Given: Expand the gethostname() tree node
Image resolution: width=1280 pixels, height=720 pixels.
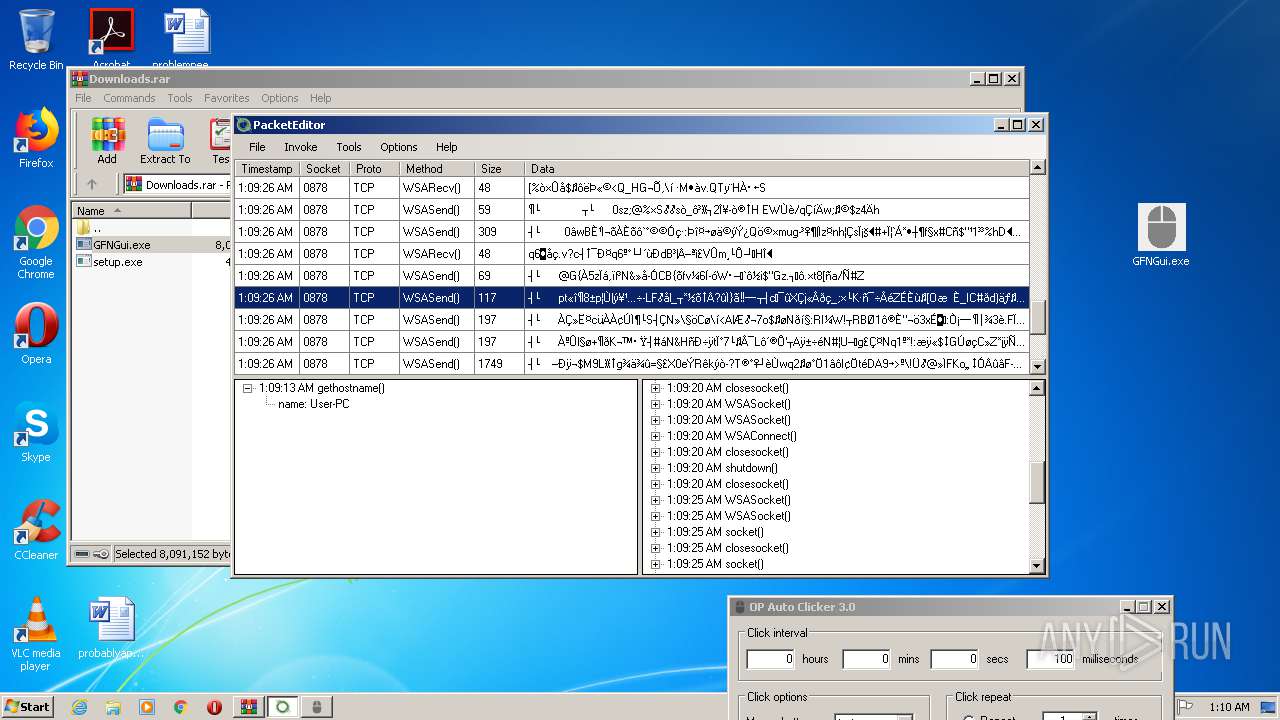Looking at the screenshot, I should point(247,388).
